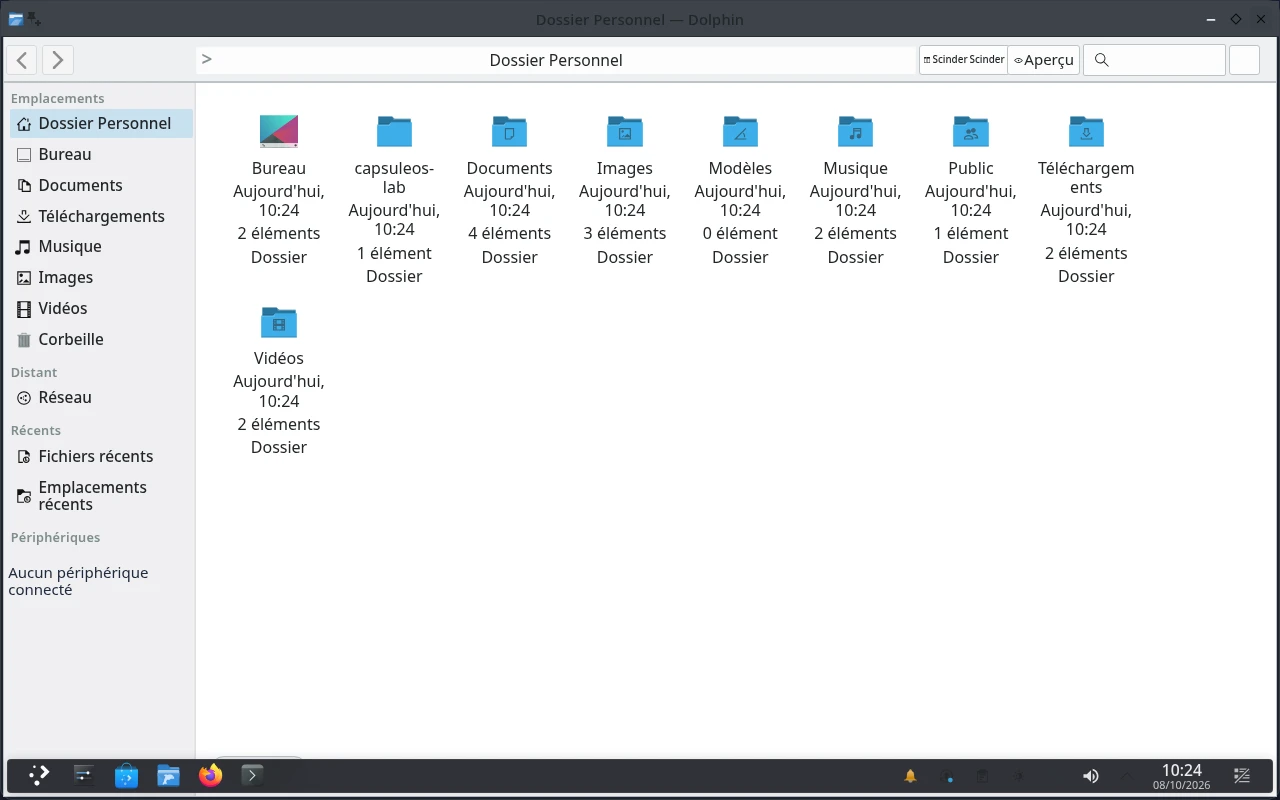The width and height of the screenshot is (1280, 800).
Task: Switch to Dolphin via its taskbar icon
Action: pyautogui.click(x=168, y=775)
